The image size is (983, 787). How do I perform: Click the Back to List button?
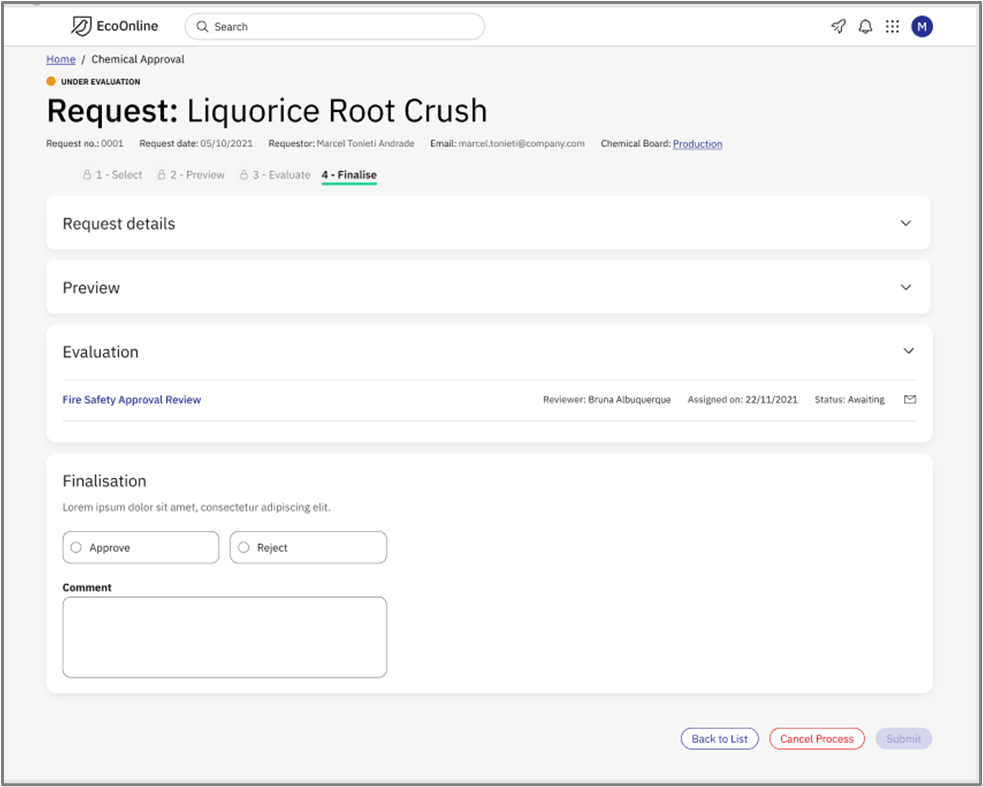pyautogui.click(x=719, y=739)
